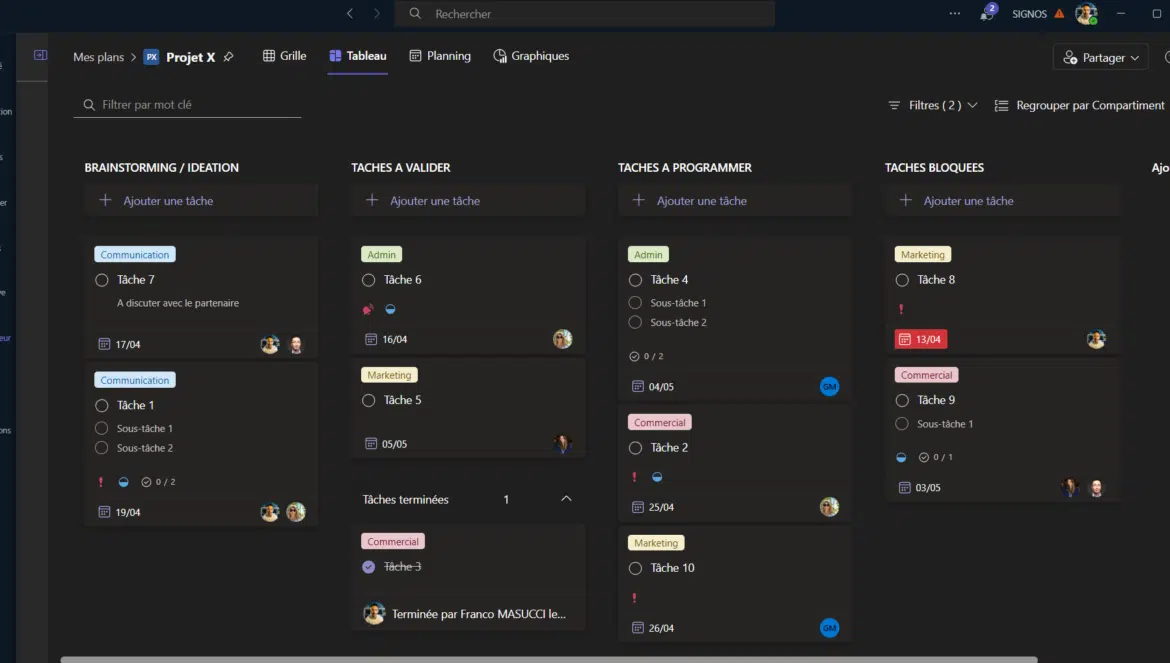The width and height of the screenshot is (1170, 663).
Task: Click the sidebar collapse icon beside Mes plans
Action: pos(40,56)
